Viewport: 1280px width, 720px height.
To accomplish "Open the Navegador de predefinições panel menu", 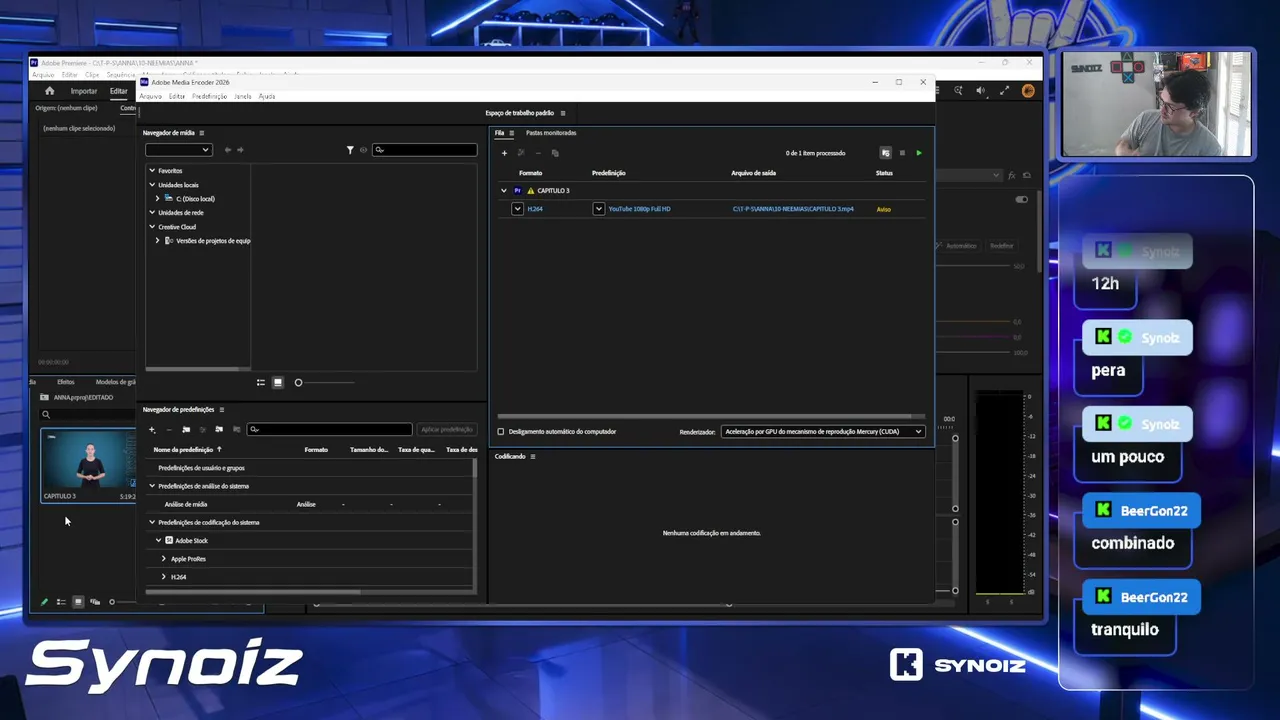I will [x=221, y=410].
